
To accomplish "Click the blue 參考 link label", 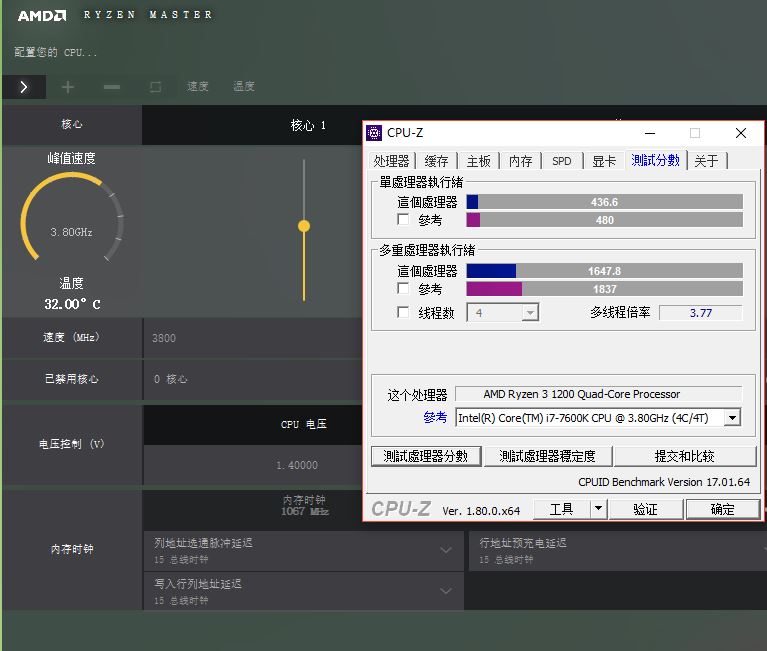I will pyautogui.click(x=435, y=418).
